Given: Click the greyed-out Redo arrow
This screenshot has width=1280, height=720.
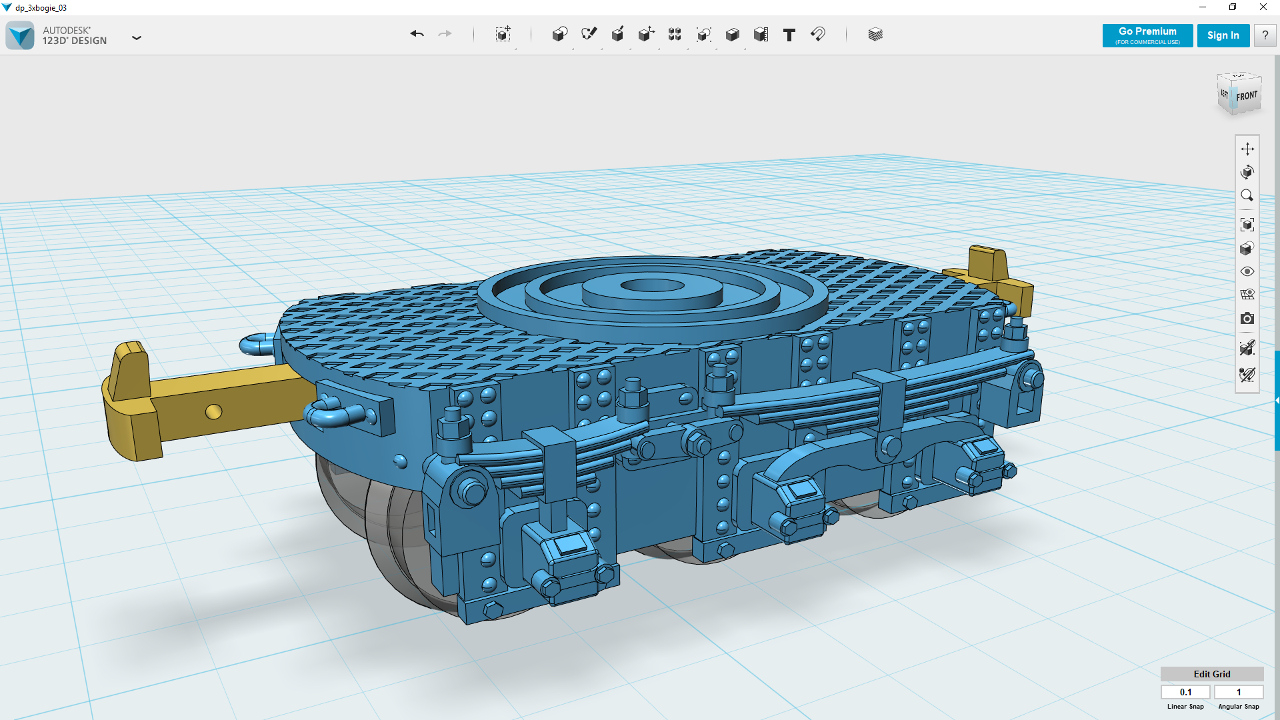Looking at the screenshot, I should click(445, 34).
